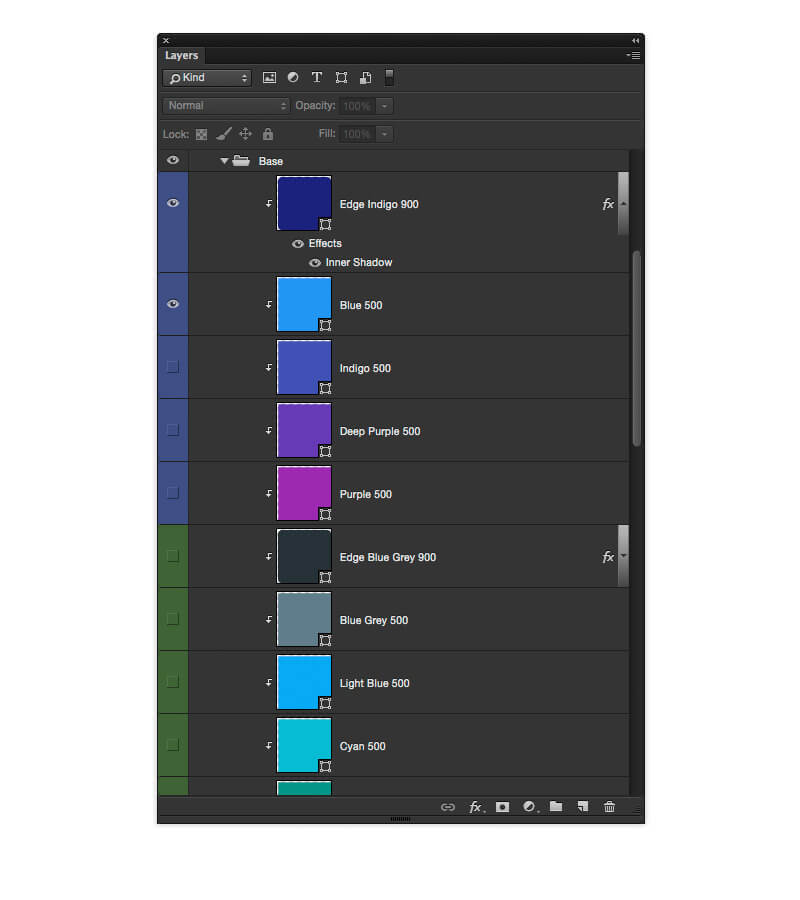The height and width of the screenshot is (900, 800).
Task: Click clipping arrow icon on Blue 500
Action: coord(269,305)
